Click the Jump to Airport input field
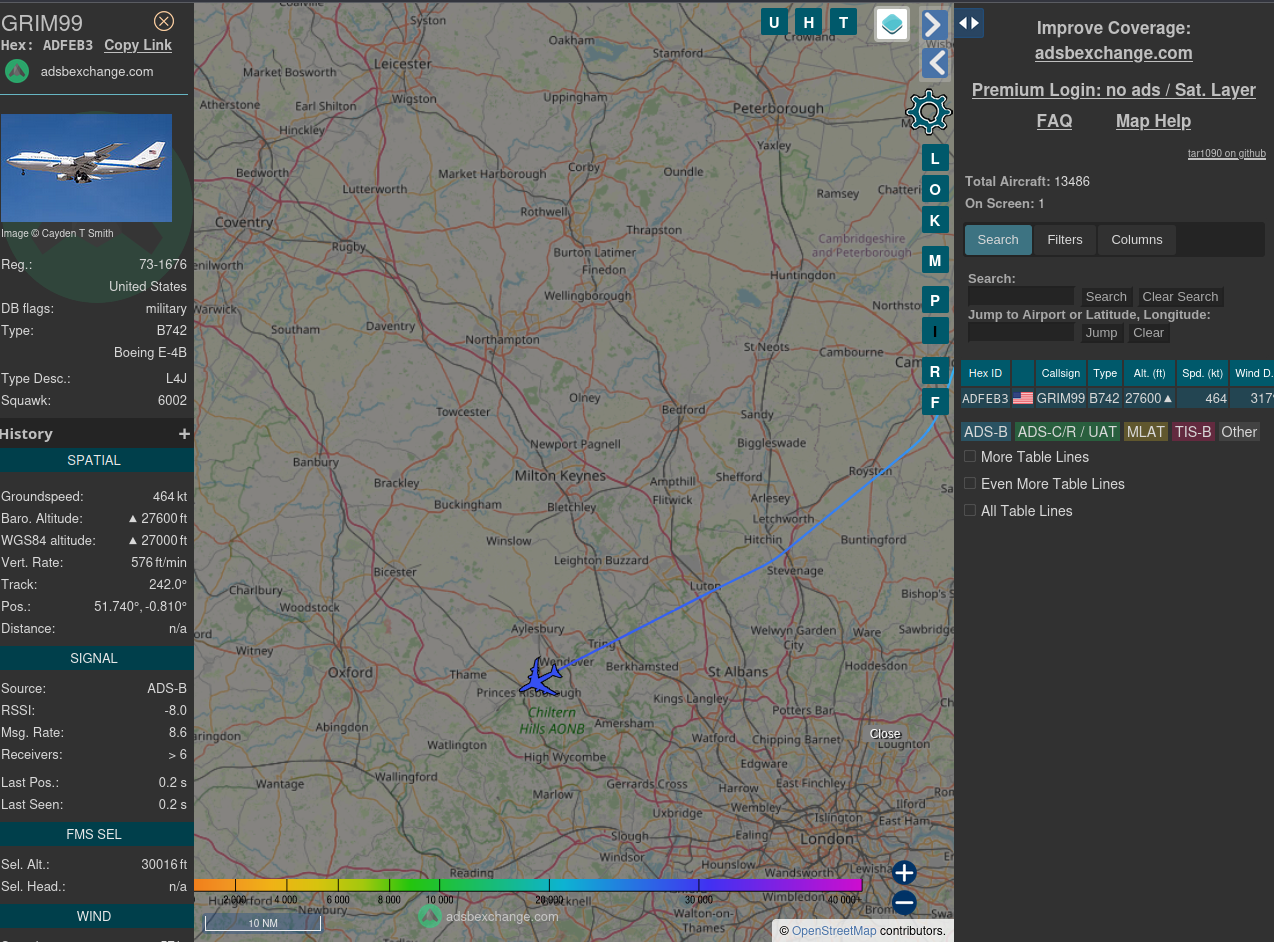The width and height of the screenshot is (1274, 942). 1021,332
